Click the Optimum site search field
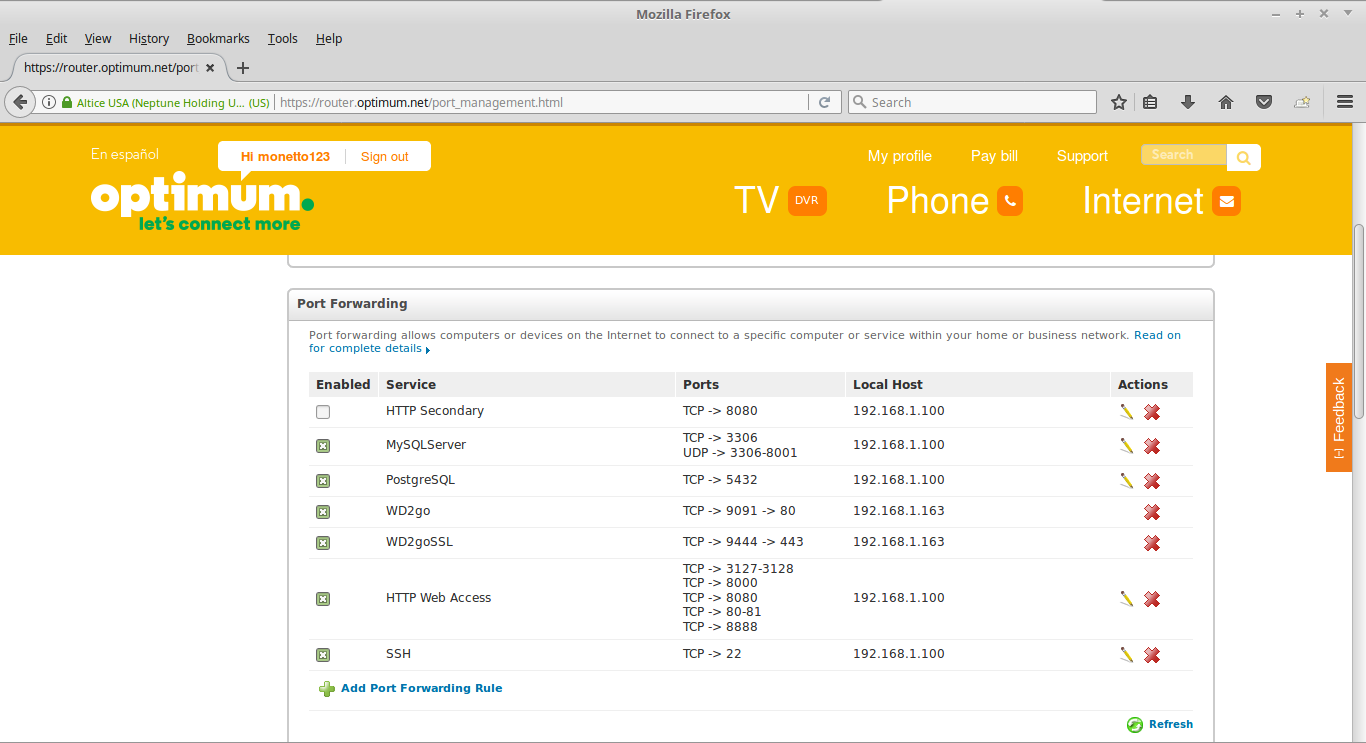Screen dimensions: 1366x743 click(1184, 155)
